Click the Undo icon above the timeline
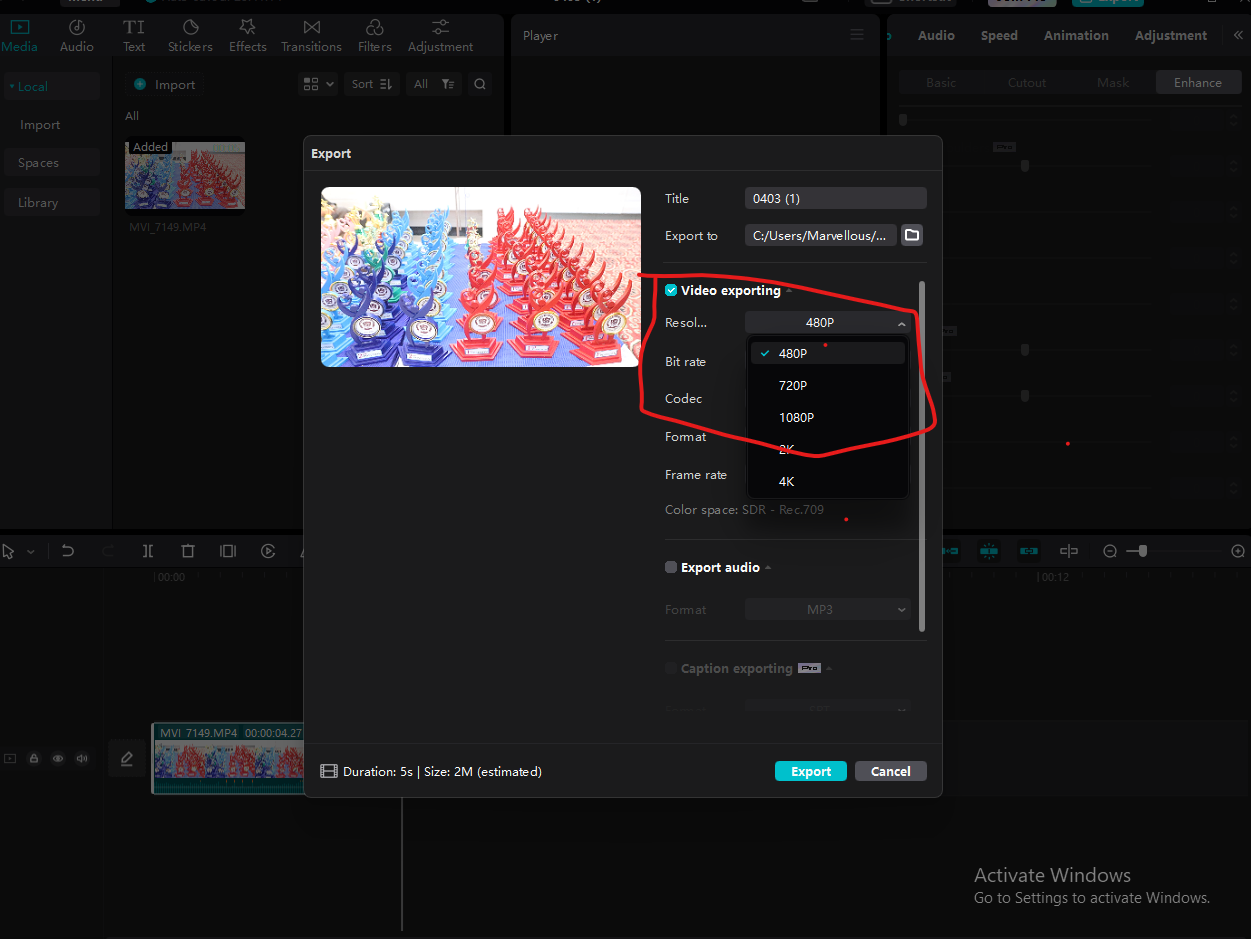 [x=67, y=550]
